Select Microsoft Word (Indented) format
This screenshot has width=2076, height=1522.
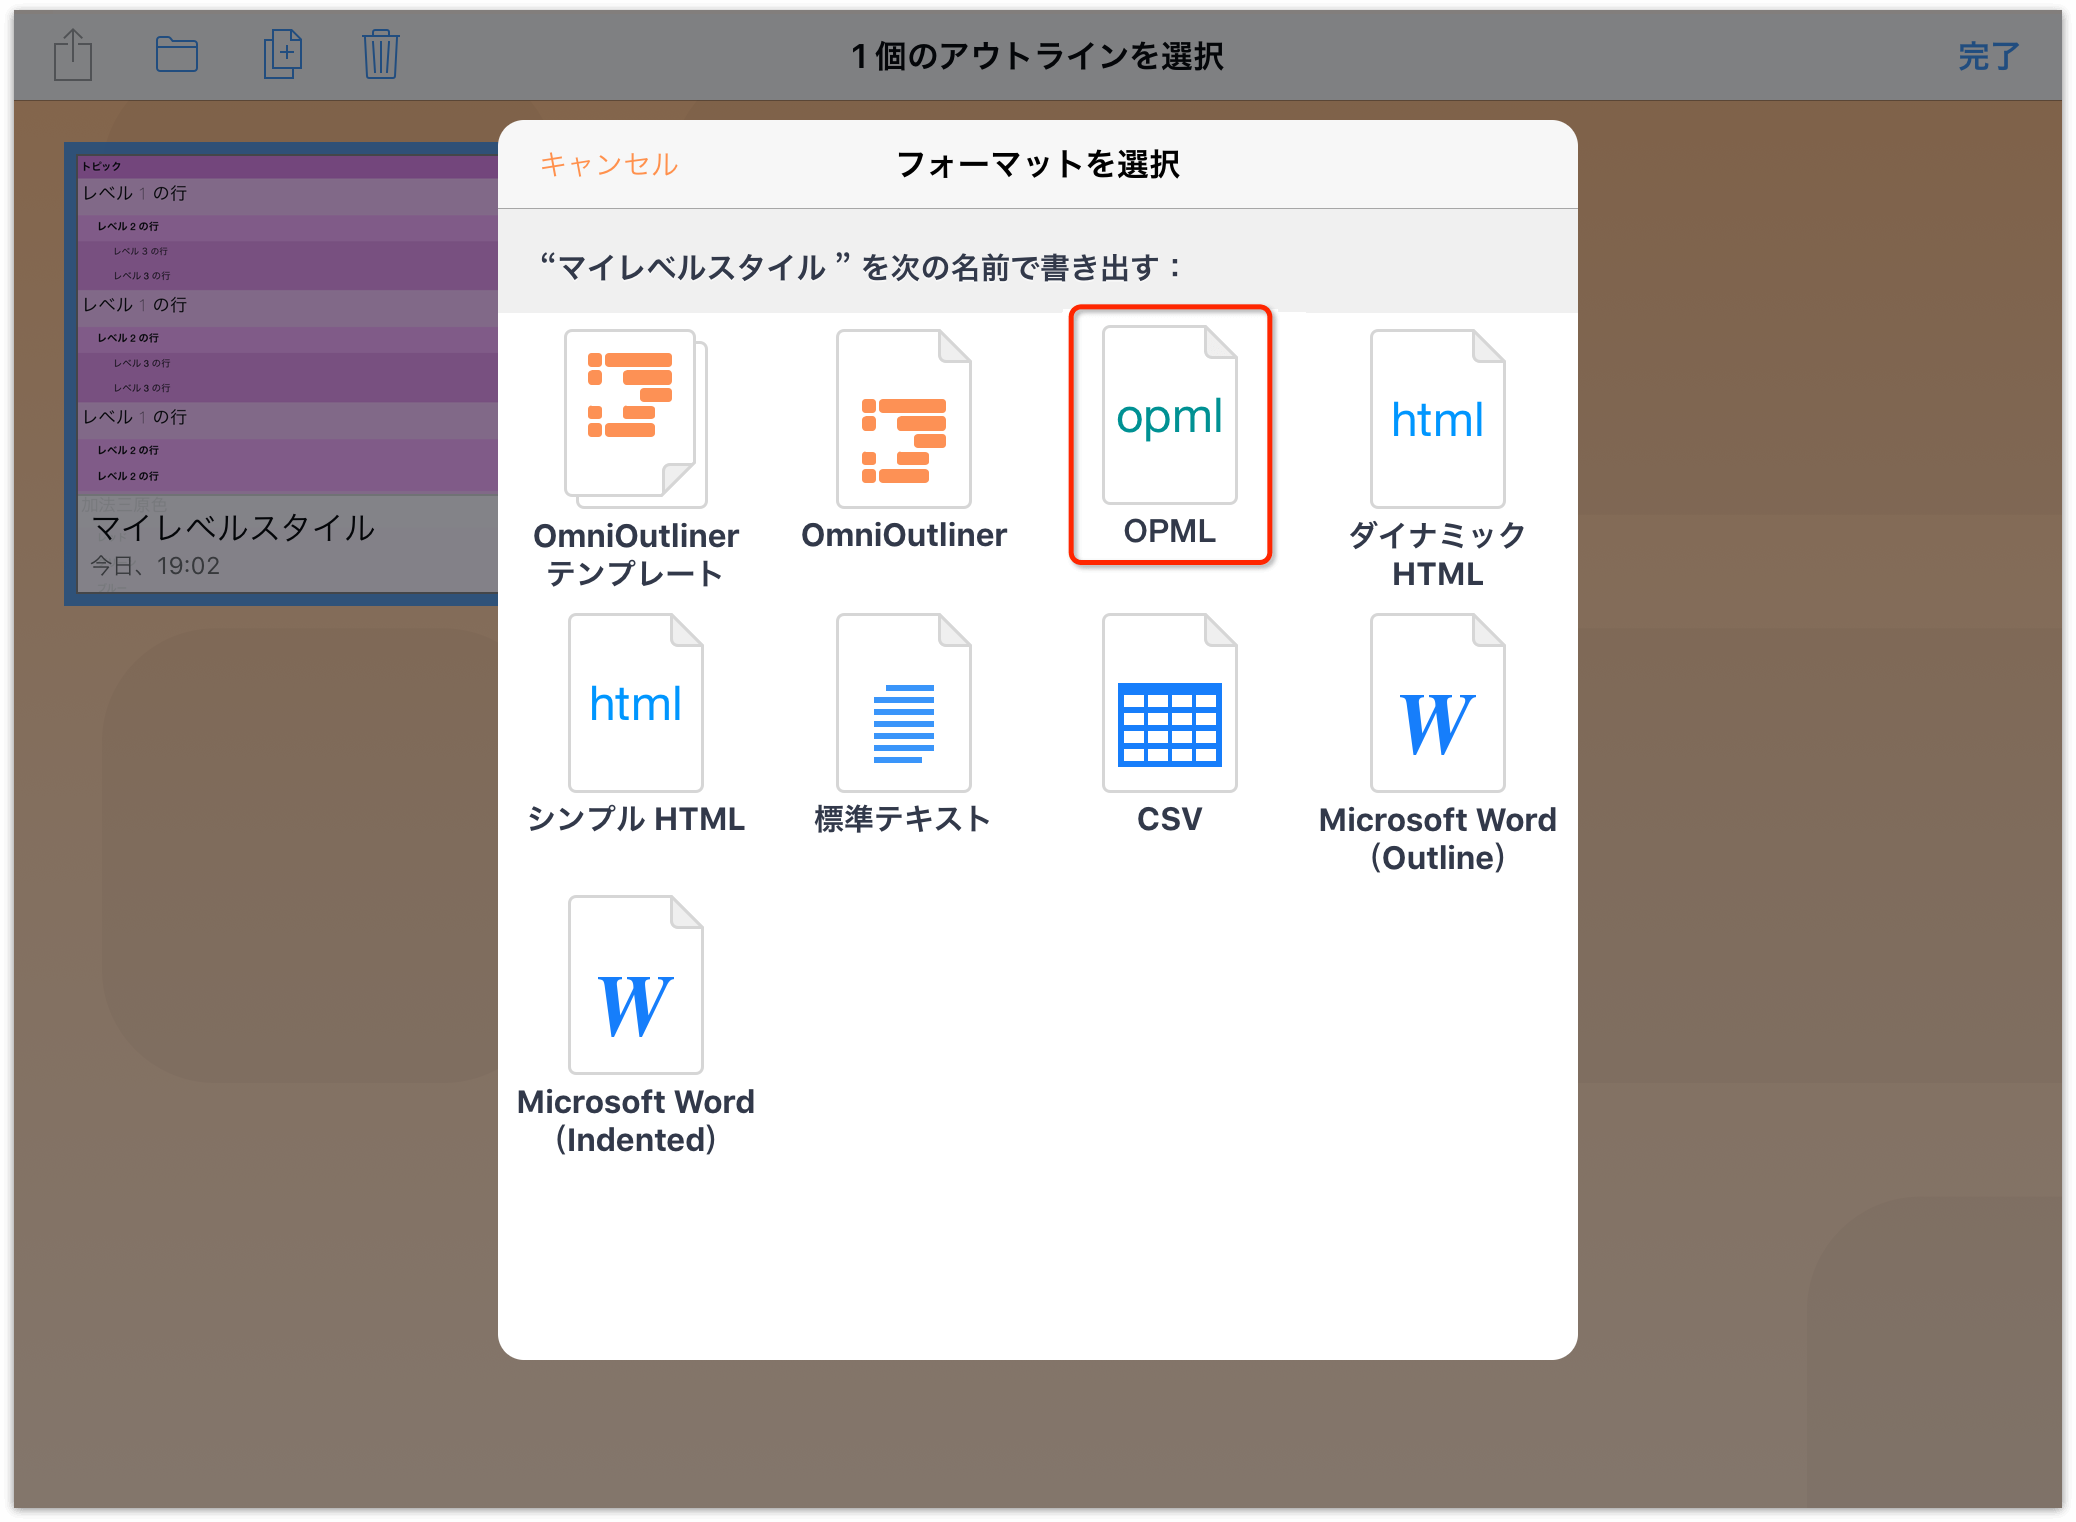pos(636,1026)
